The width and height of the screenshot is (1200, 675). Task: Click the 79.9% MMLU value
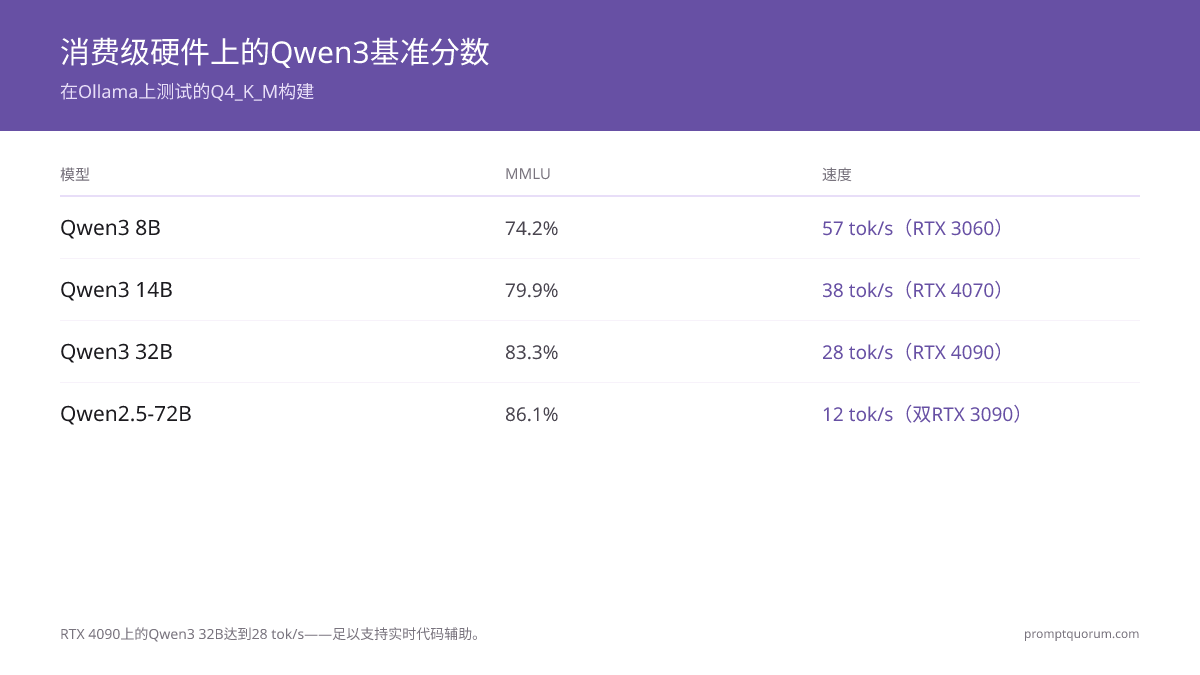(x=532, y=290)
